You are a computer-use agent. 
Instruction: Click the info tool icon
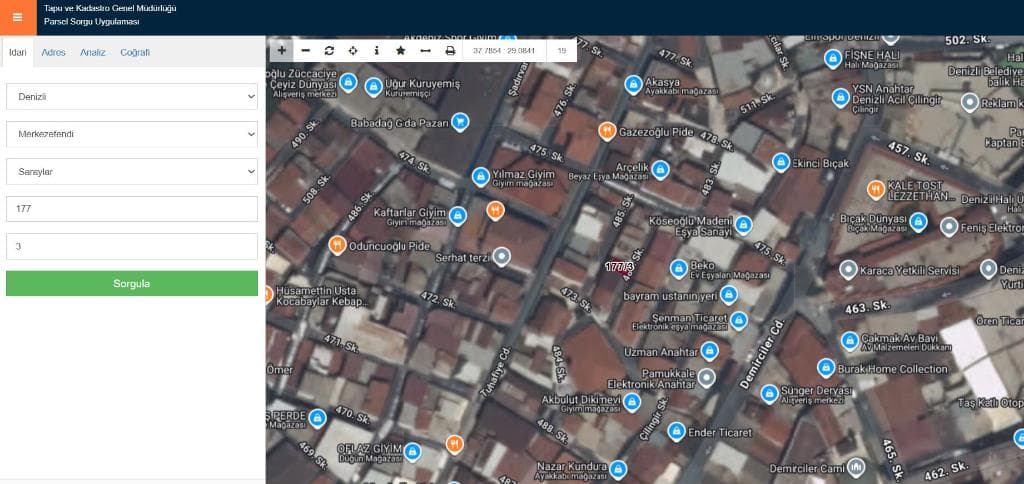point(377,50)
